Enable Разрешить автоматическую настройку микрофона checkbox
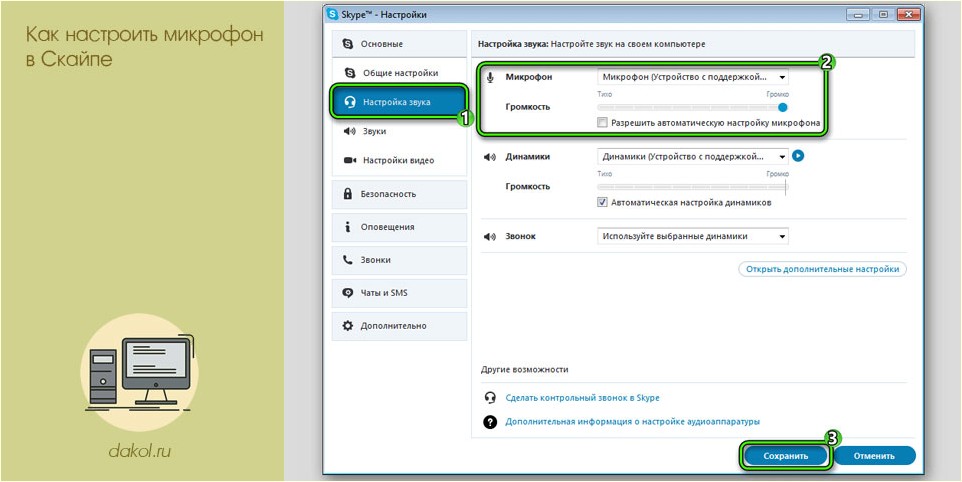Screen dimensions: 962x482 [602, 123]
